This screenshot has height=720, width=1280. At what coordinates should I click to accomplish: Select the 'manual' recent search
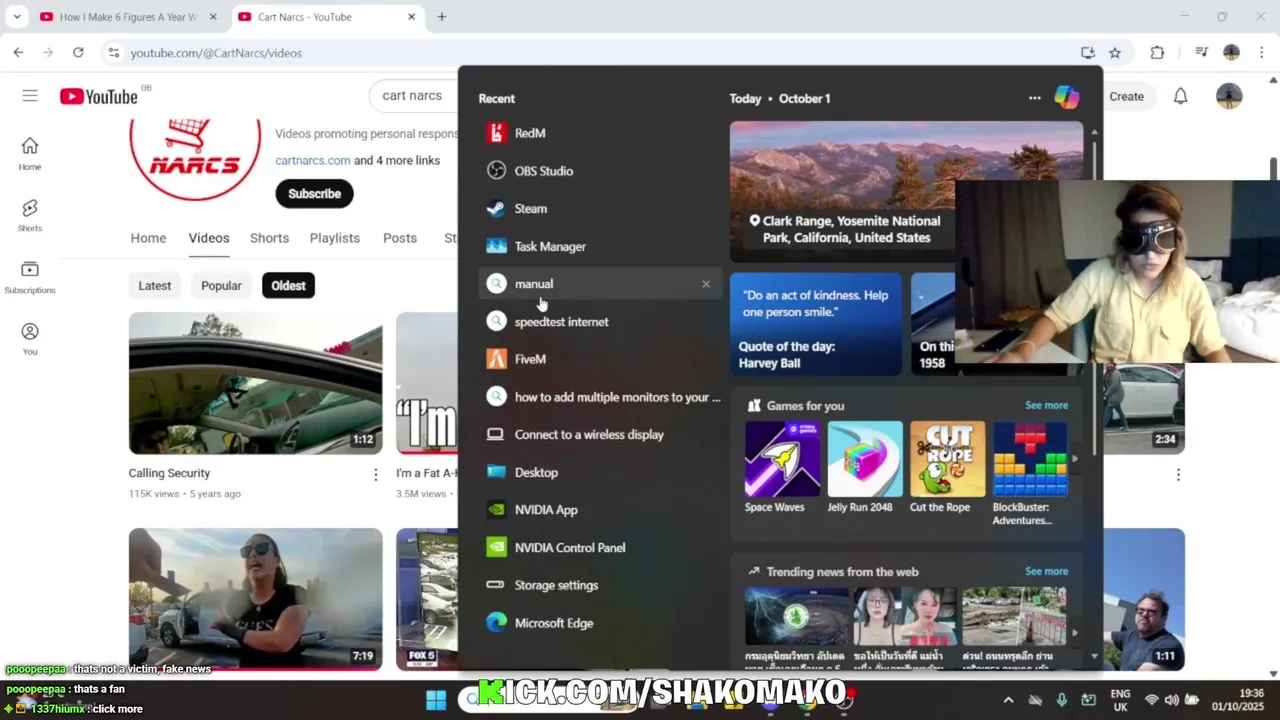point(600,284)
